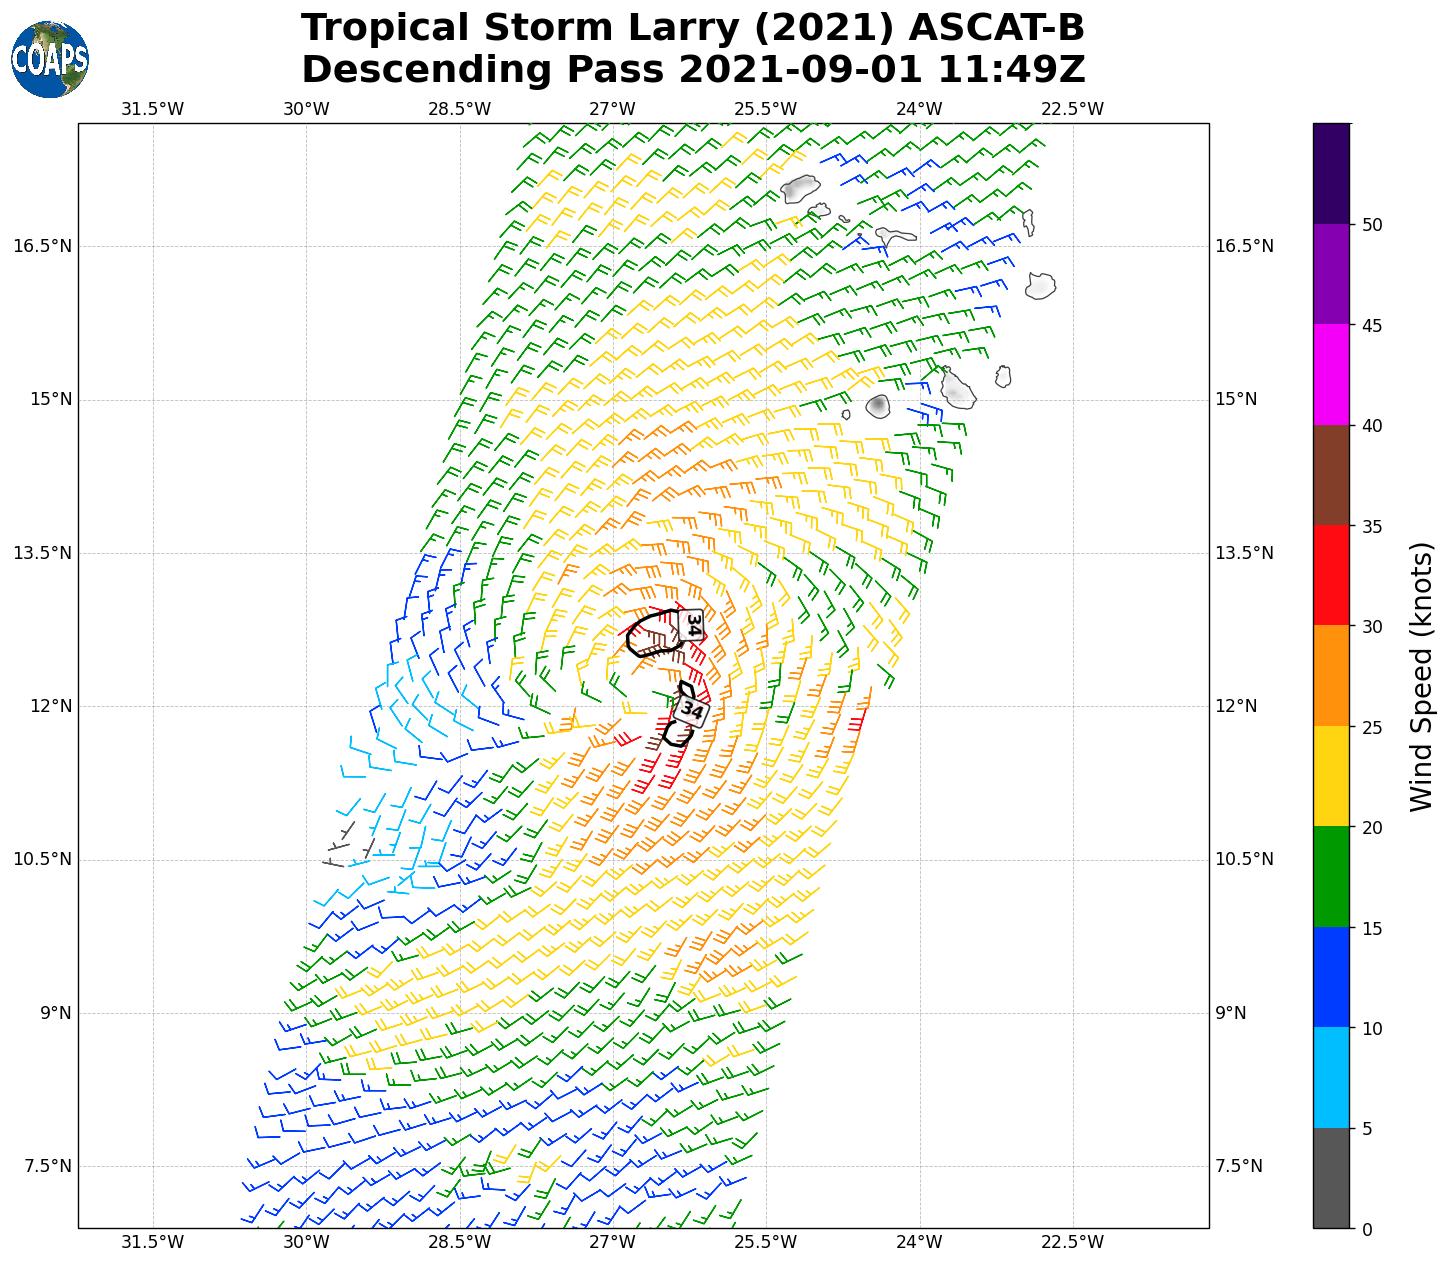Click the lower 34-knot contour label
This screenshot has height=1264, width=1450.
[690, 711]
